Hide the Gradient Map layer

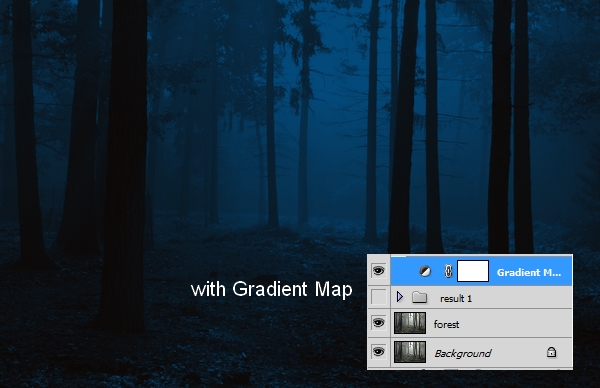pyautogui.click(x=378, y=271)
